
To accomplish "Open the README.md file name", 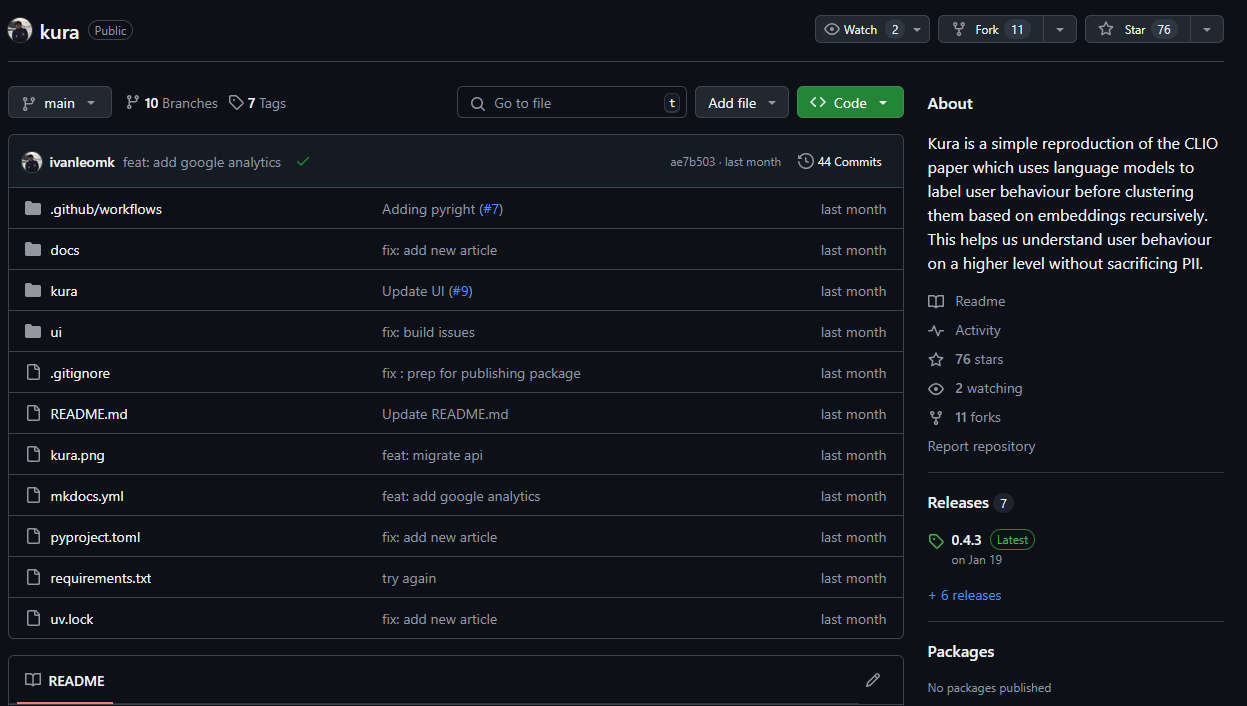I will tap(89, 414).
